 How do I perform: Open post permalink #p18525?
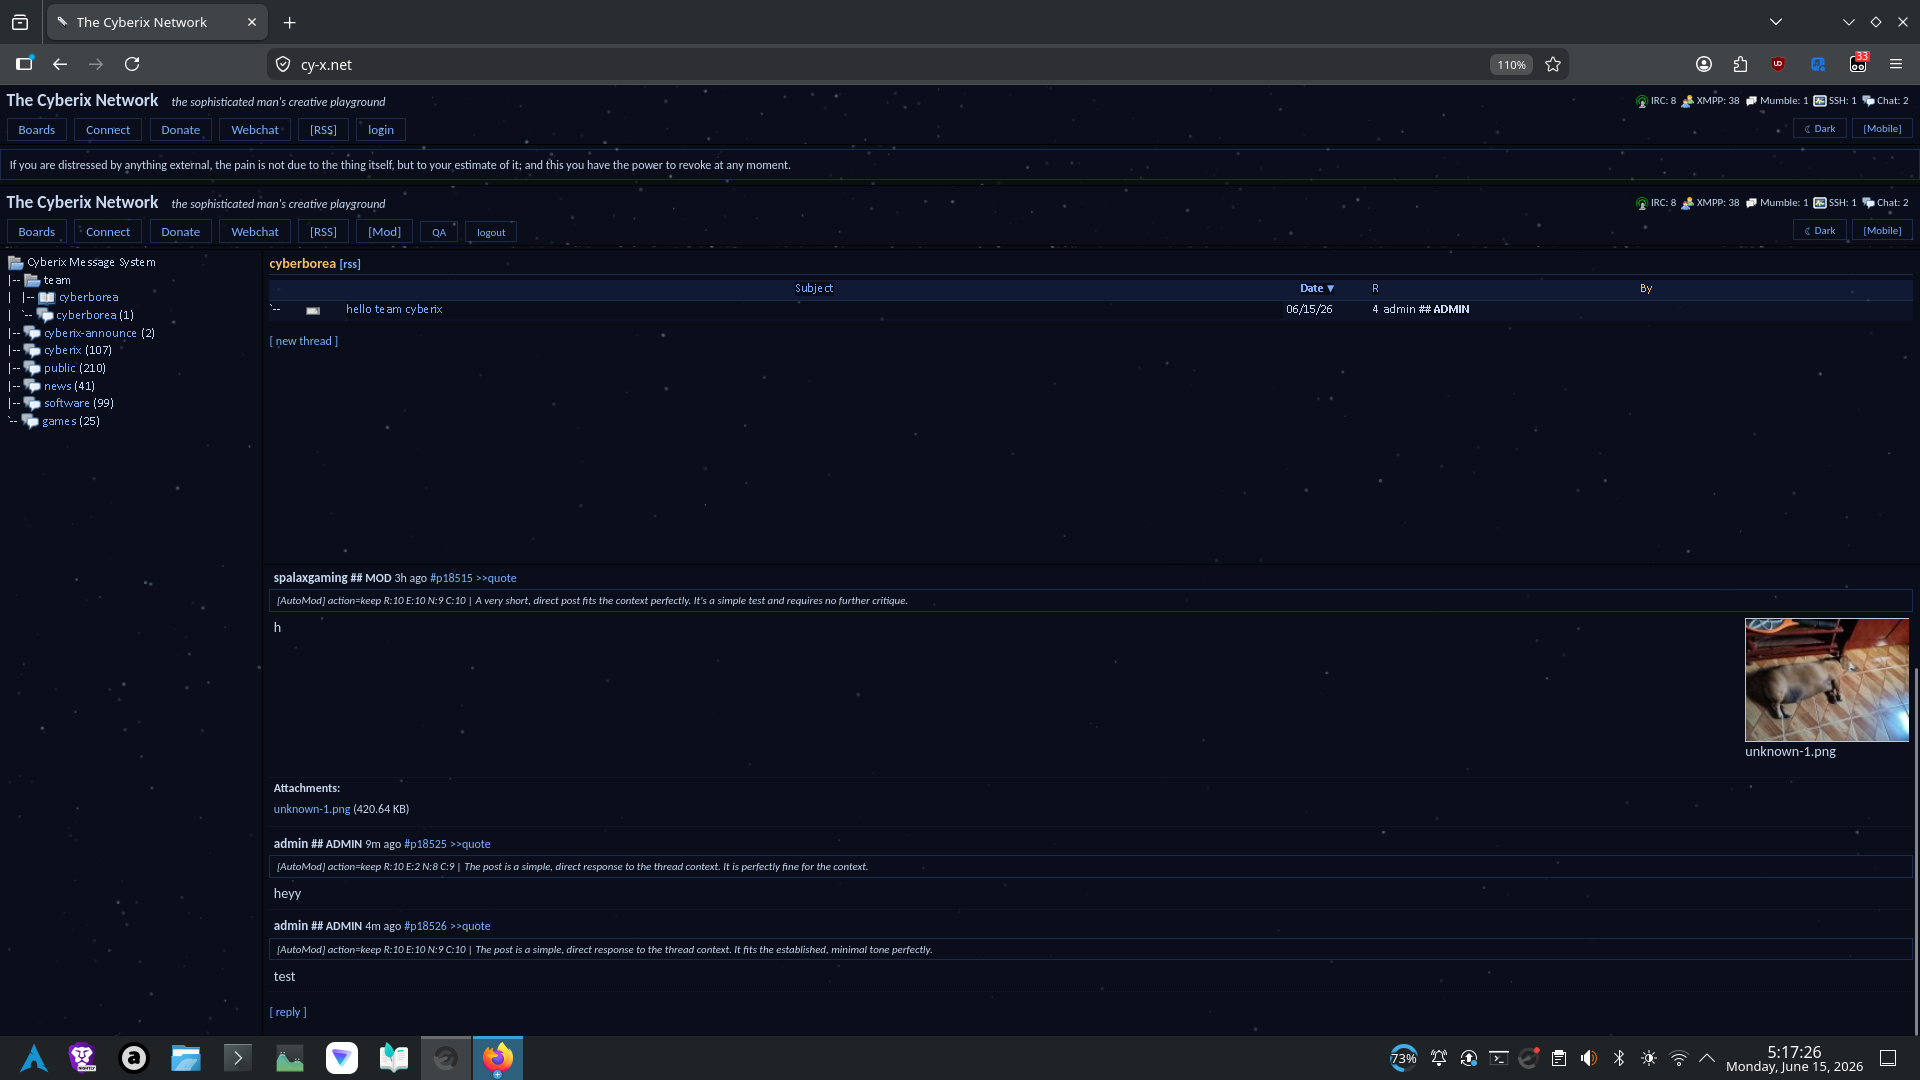click(425, 844)
